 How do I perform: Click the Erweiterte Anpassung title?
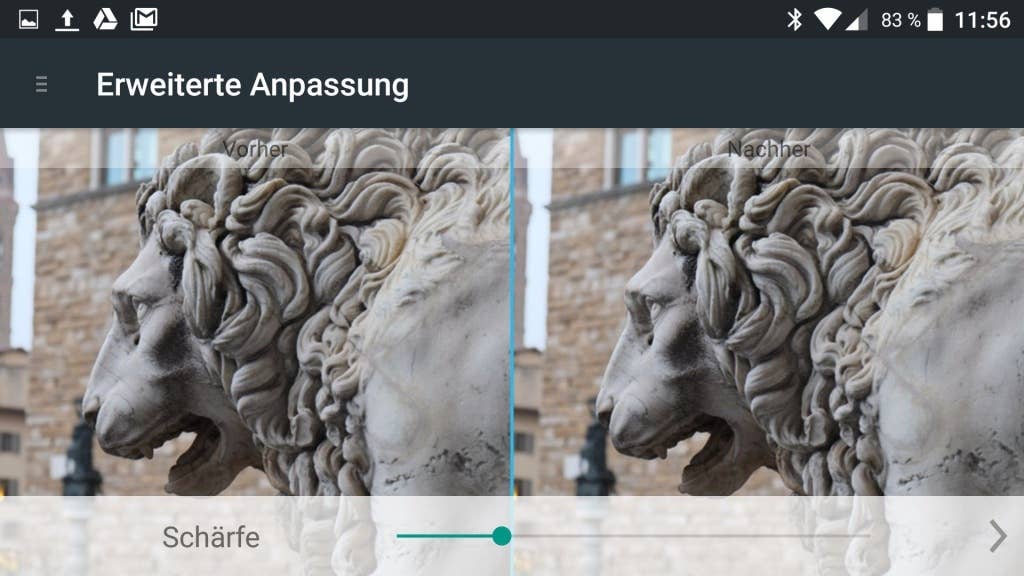253,85
